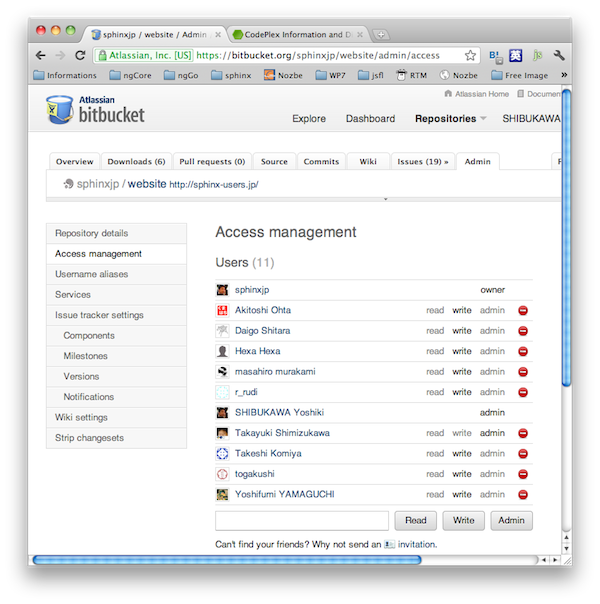Click the B! bookmark extension icon
The height and width of the screenshot is (604, 600).
[x=496, y=56]
